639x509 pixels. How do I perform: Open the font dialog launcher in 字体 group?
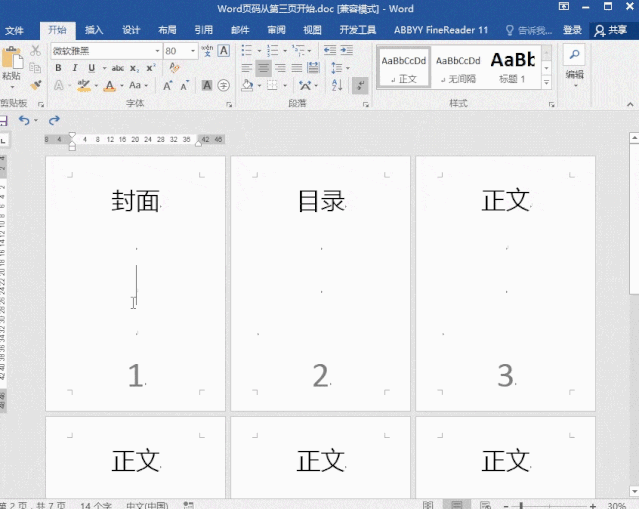tap(229, 105)
